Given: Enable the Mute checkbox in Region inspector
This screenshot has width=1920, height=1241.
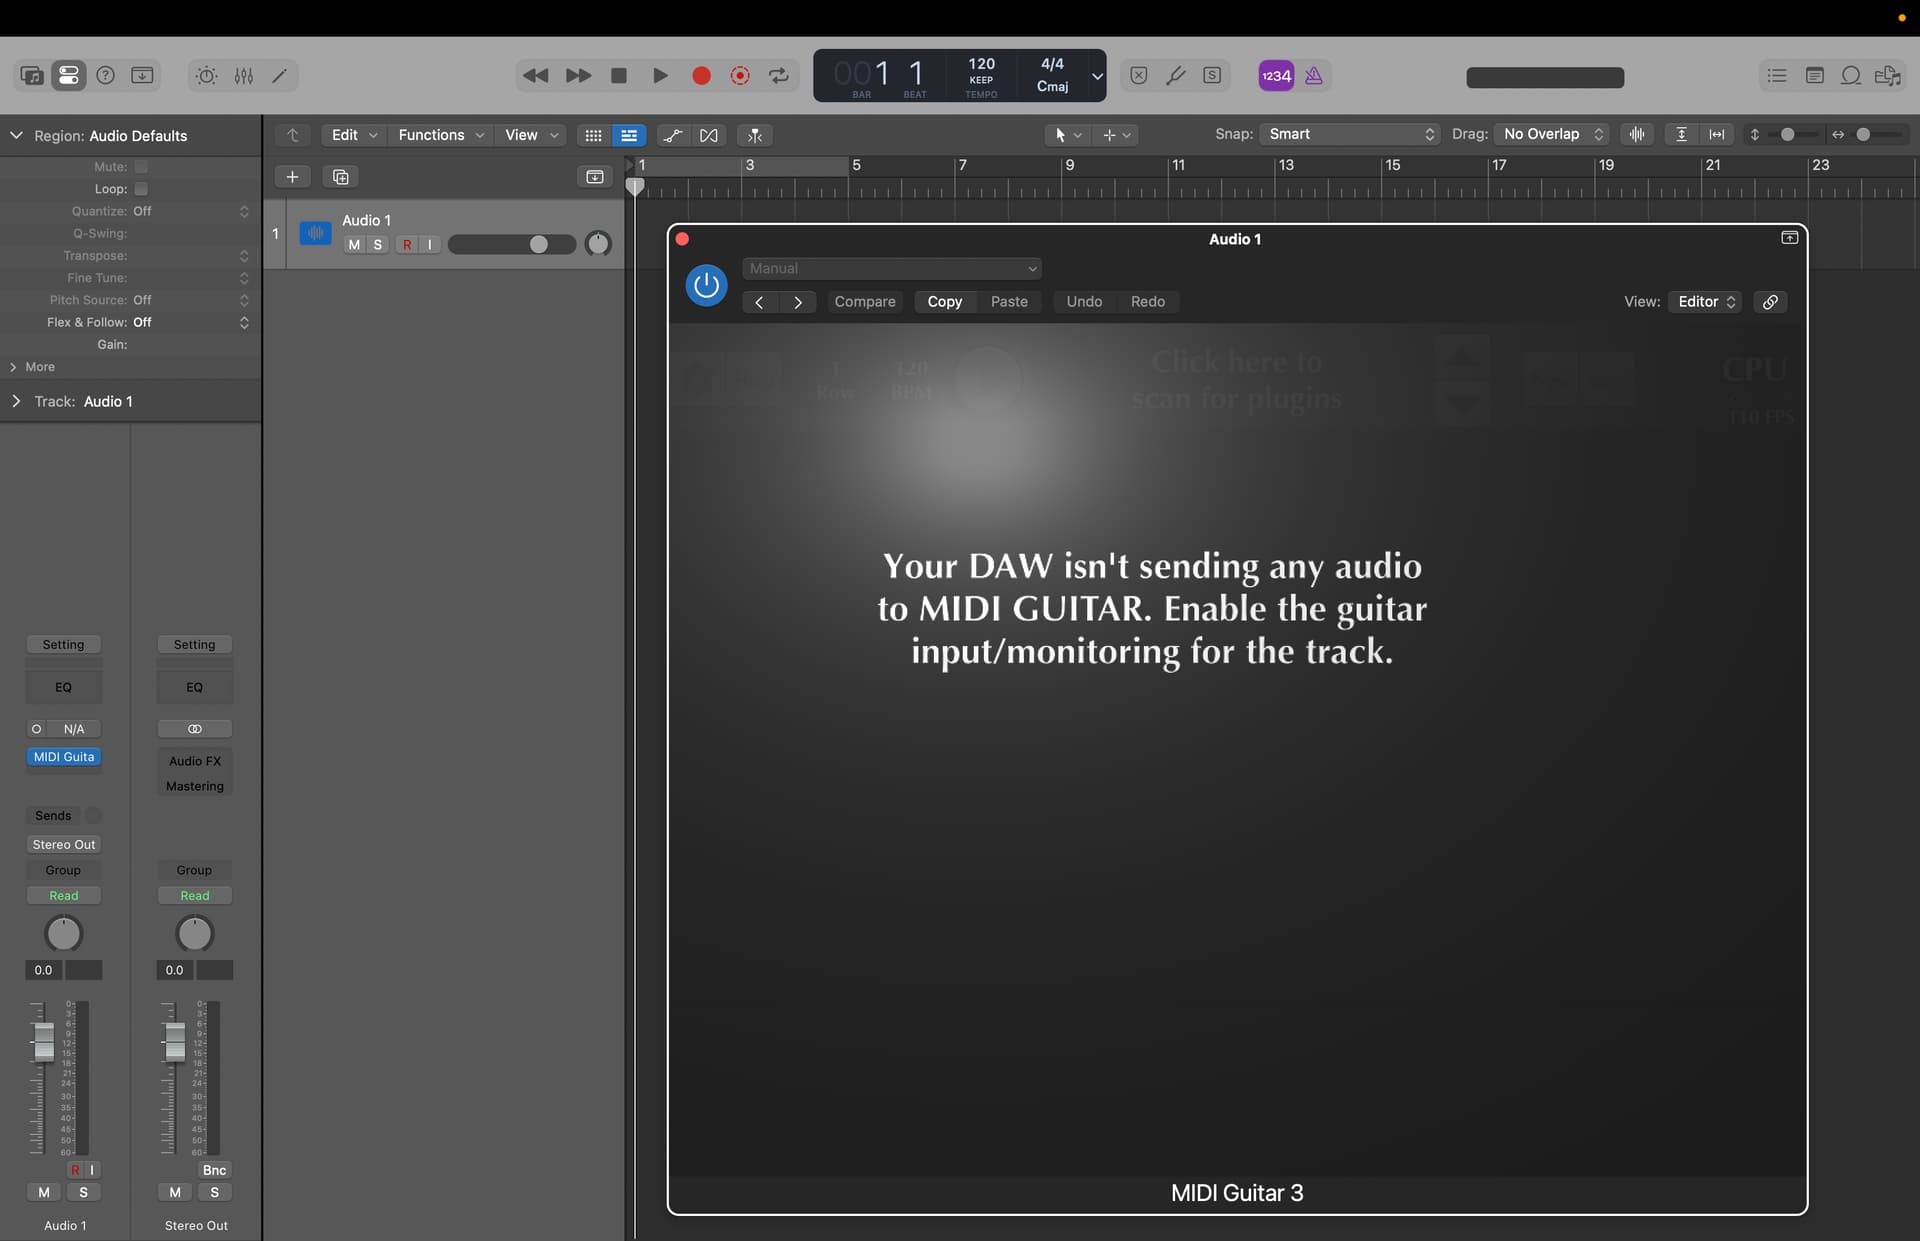Looking at the screenshot, I should click(141, 167).
